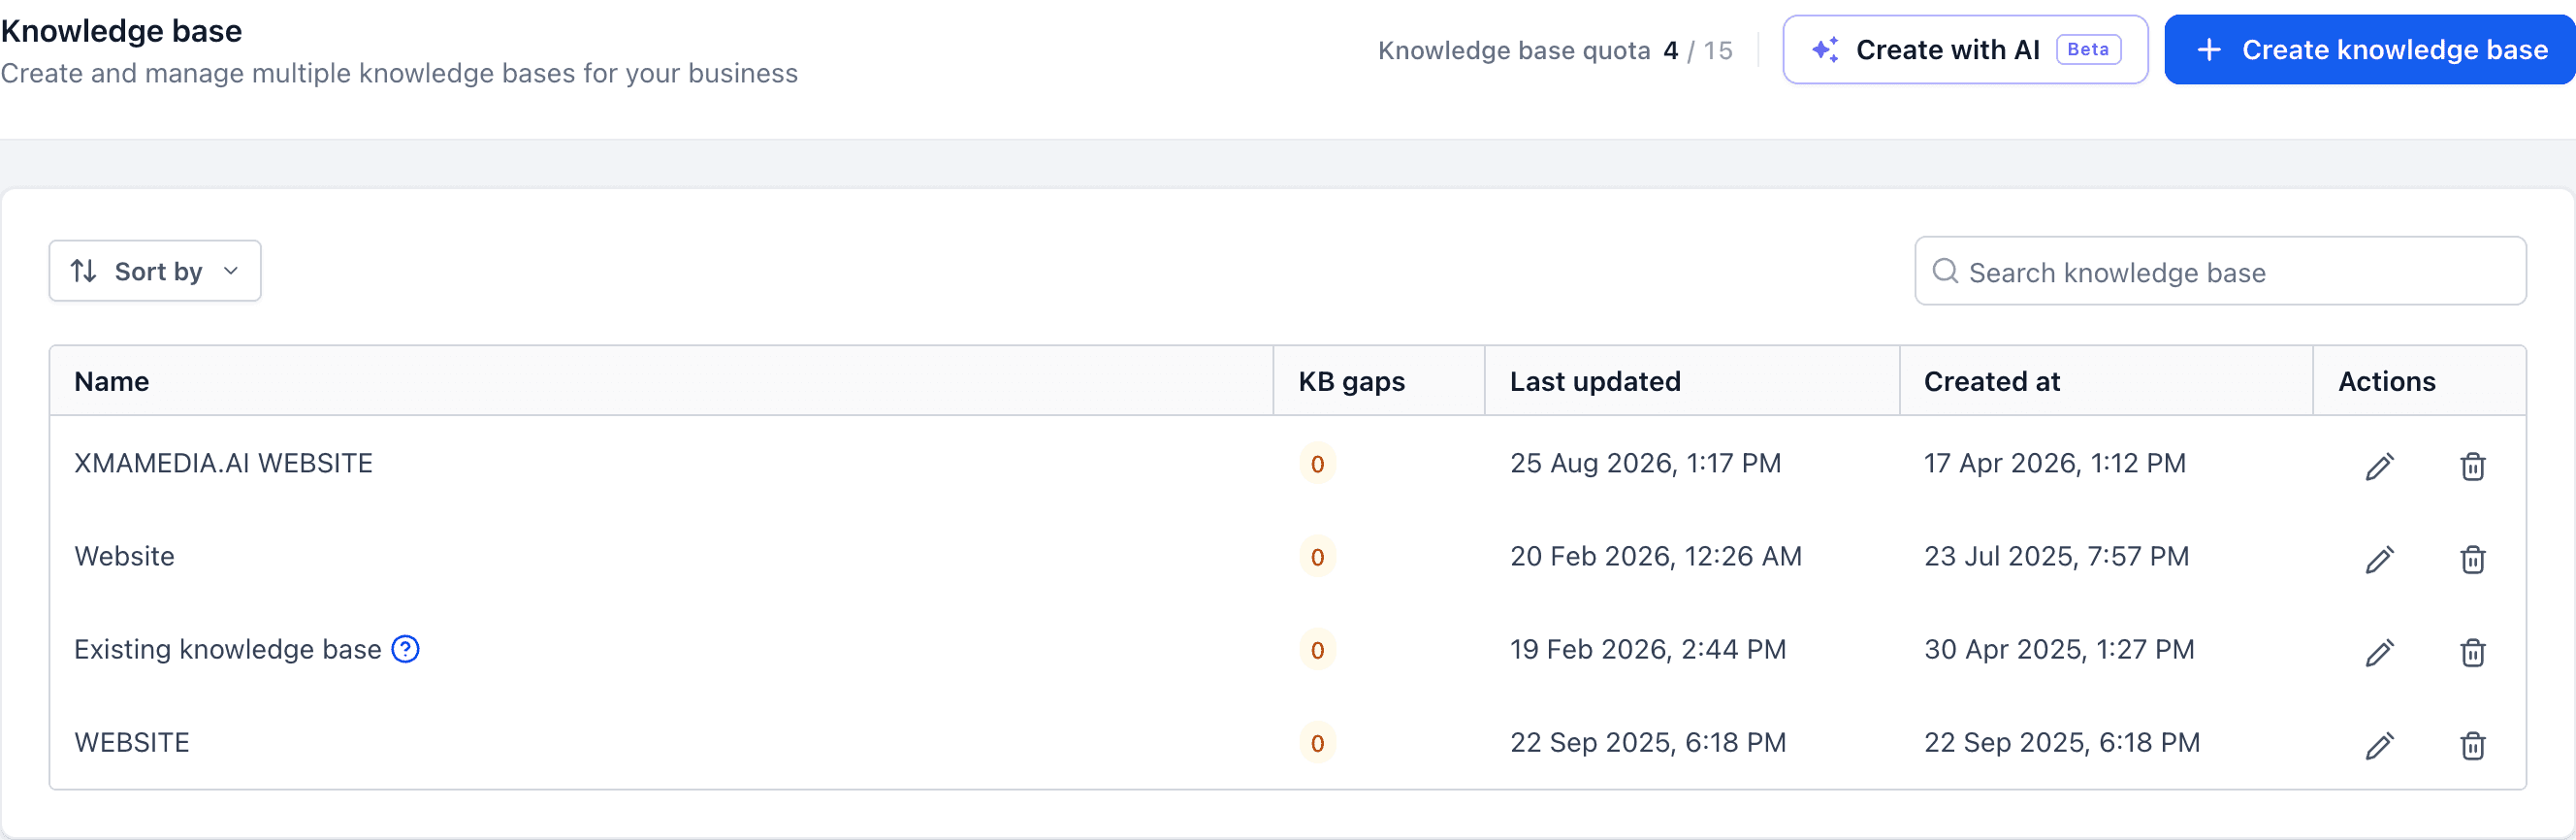Edit the XMAMEDIA.AI WEBSITE knowledge base
This screenshot has width=2576, height=840.
point(2379,466)
